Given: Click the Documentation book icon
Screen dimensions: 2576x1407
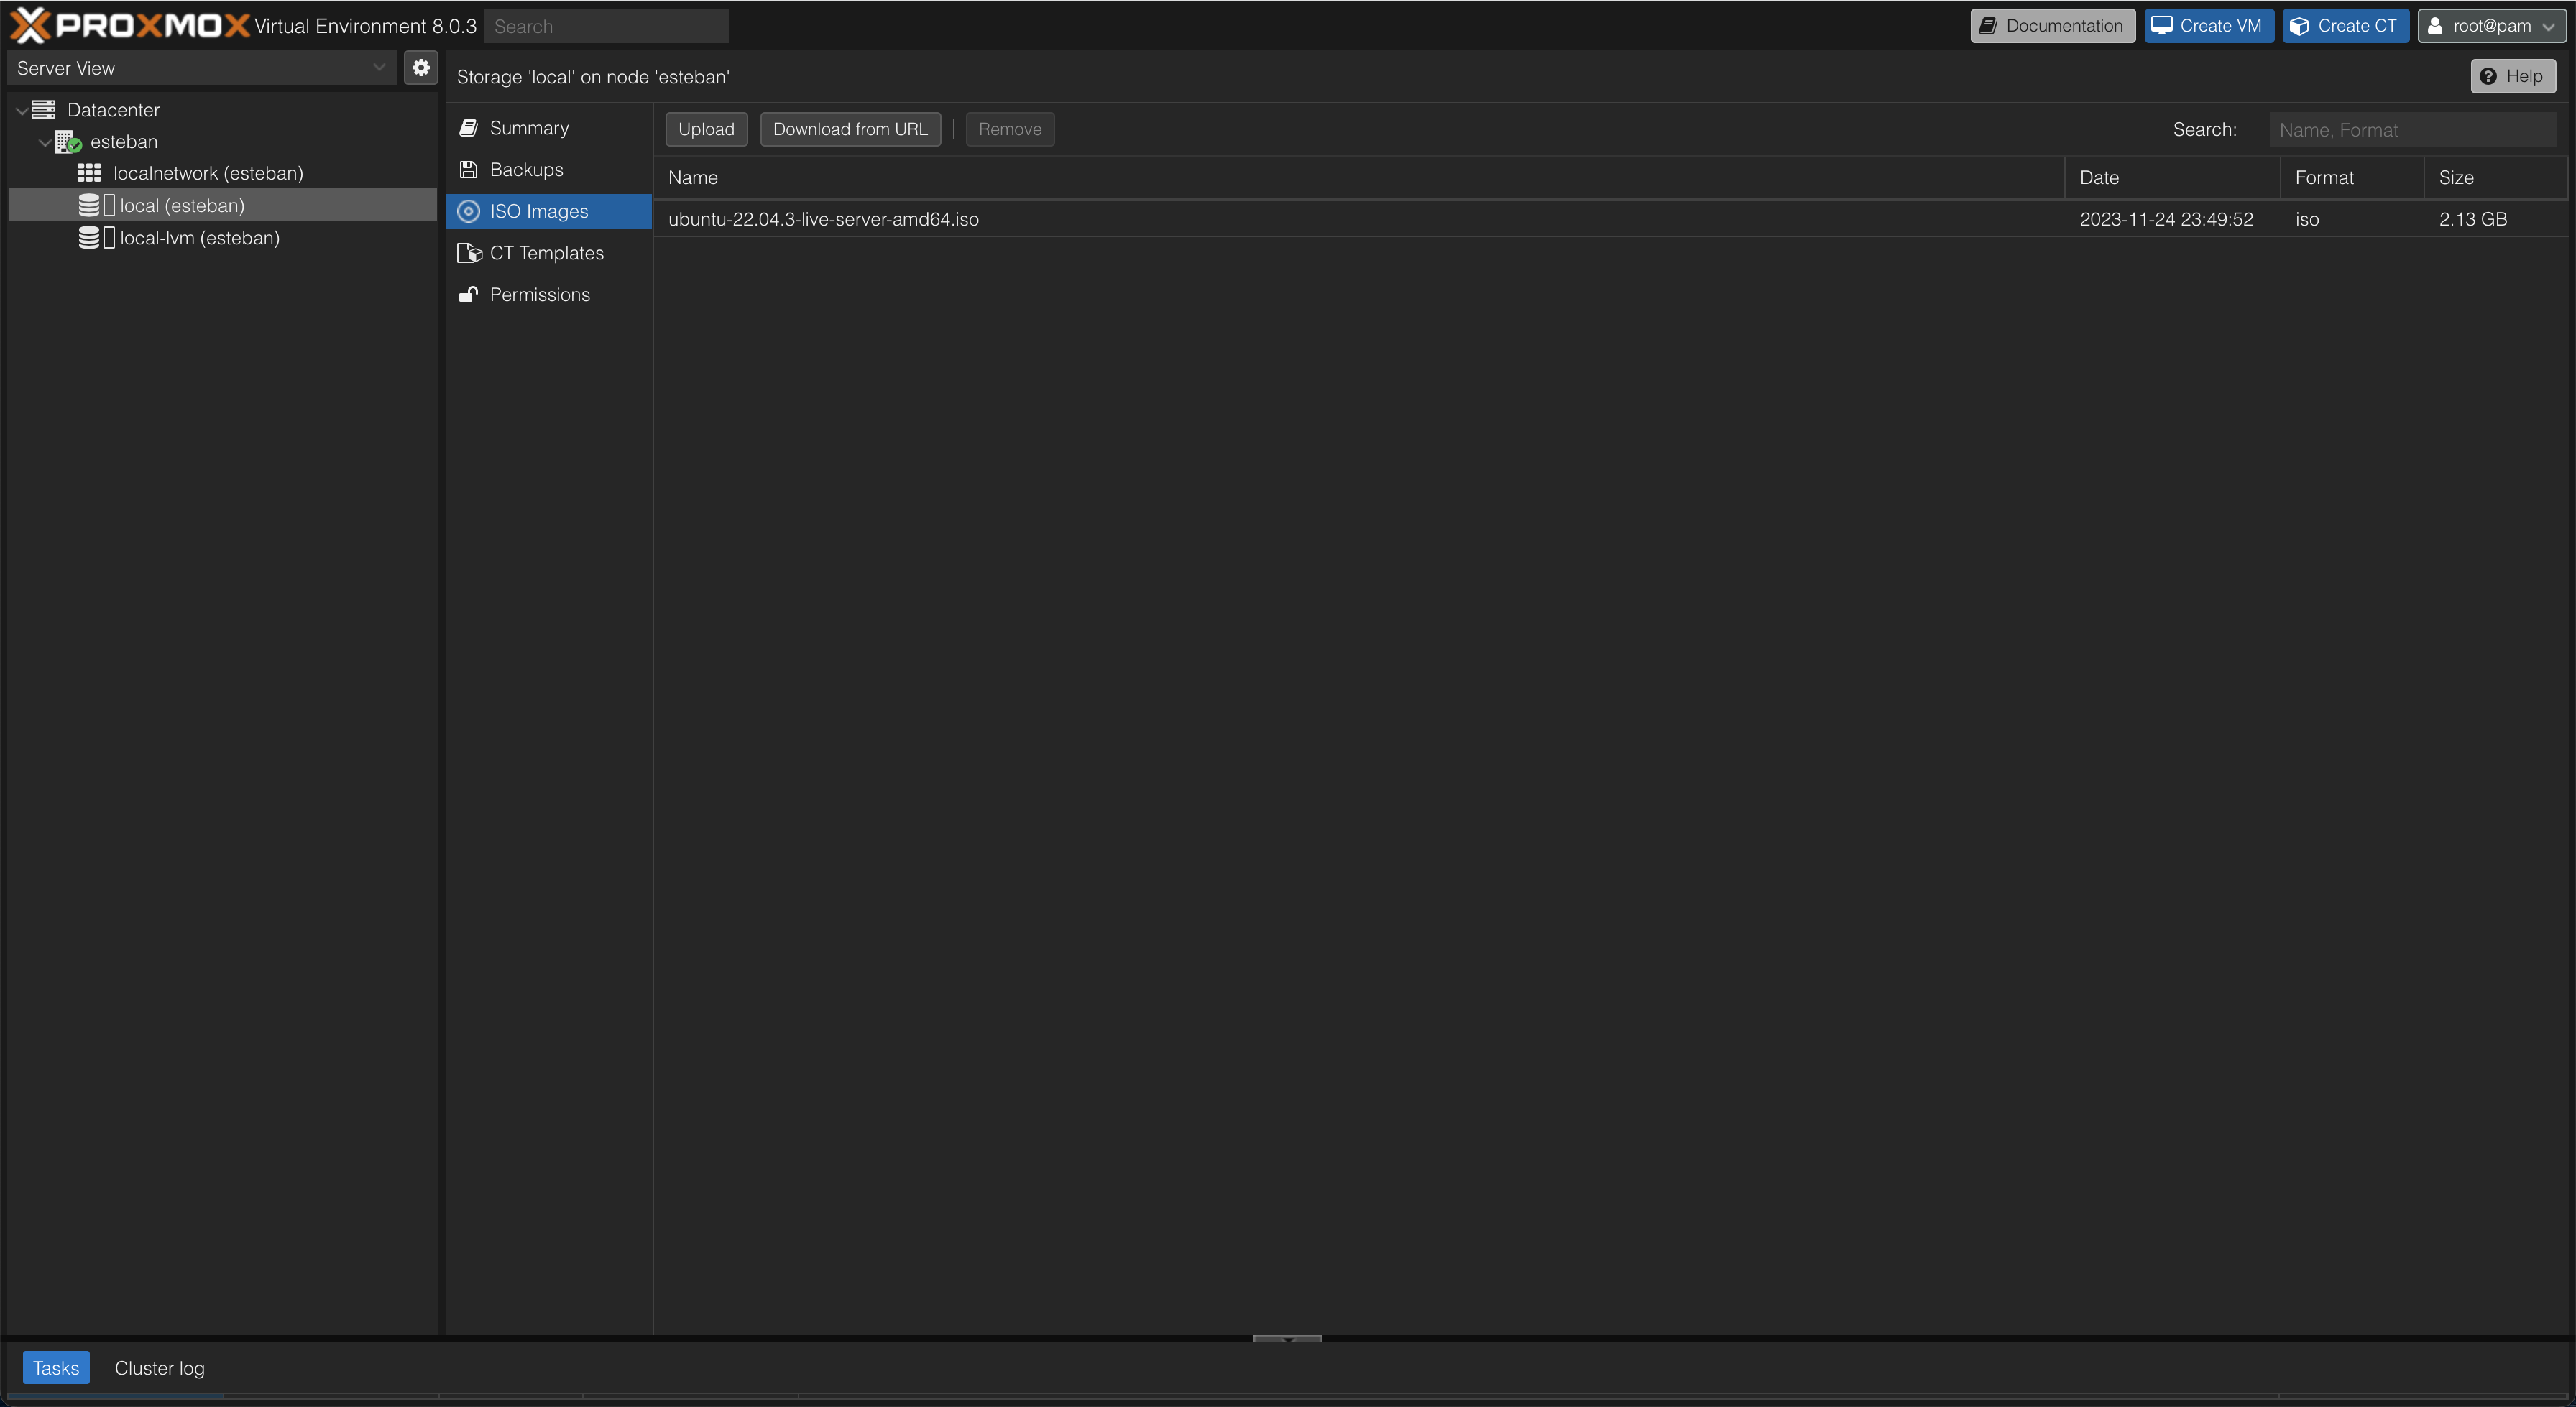Looking at the screenshot, I should pyautogui.click(x=1988, y=26).
